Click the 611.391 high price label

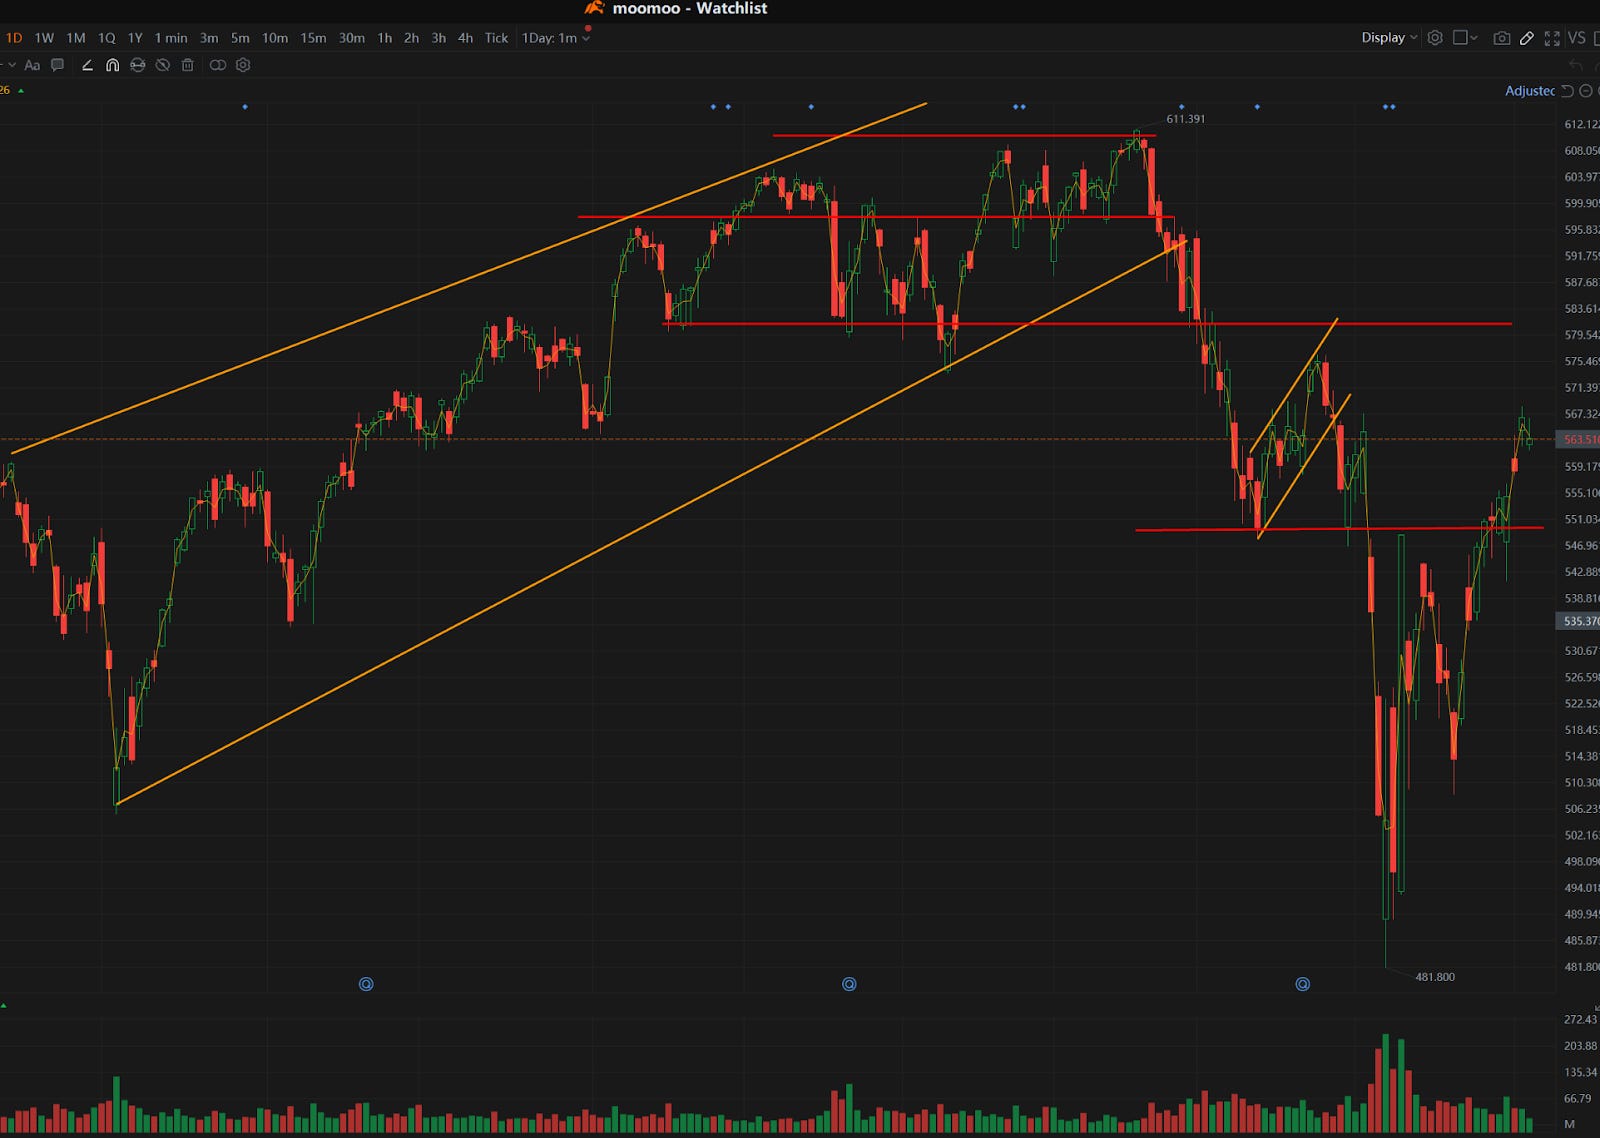coord(1186,119)
